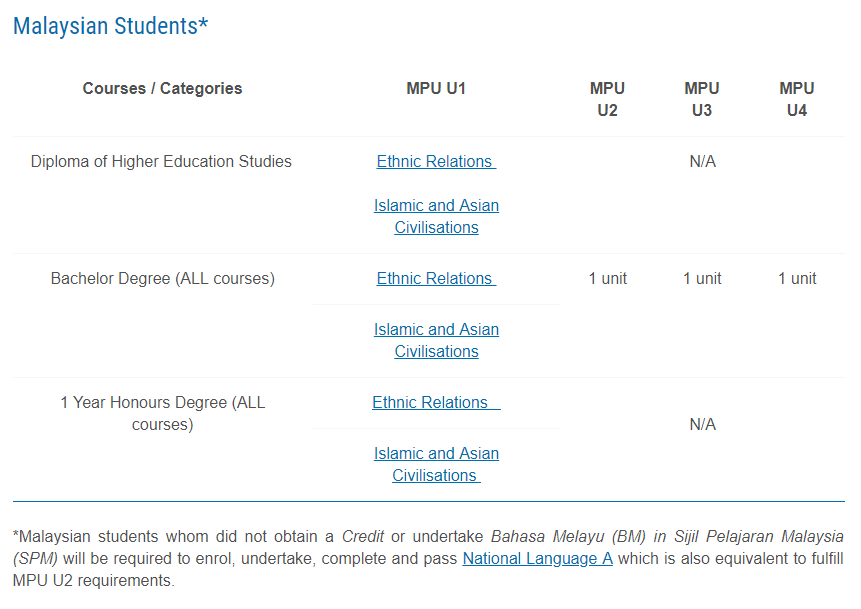861x609 pixels.
Task: Select 1 unit under MPU U4
Action: click(797, 278)
